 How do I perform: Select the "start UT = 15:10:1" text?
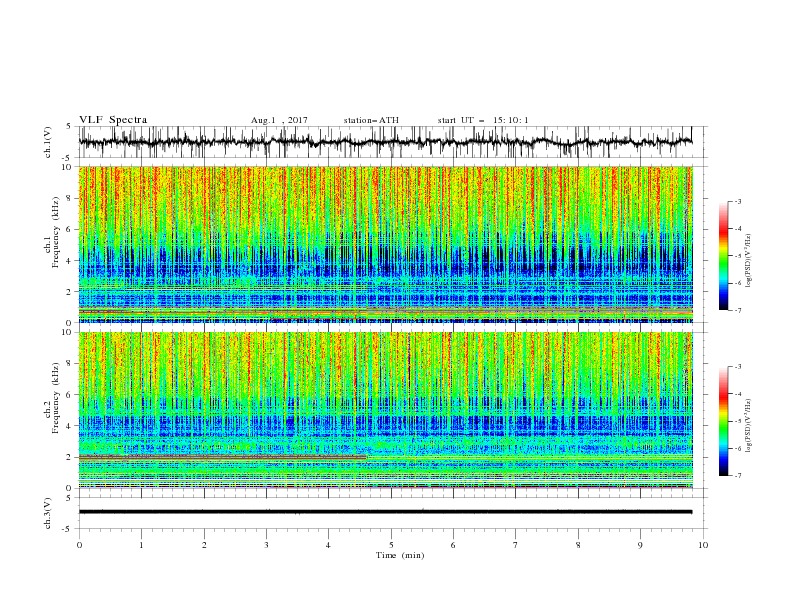483,120
